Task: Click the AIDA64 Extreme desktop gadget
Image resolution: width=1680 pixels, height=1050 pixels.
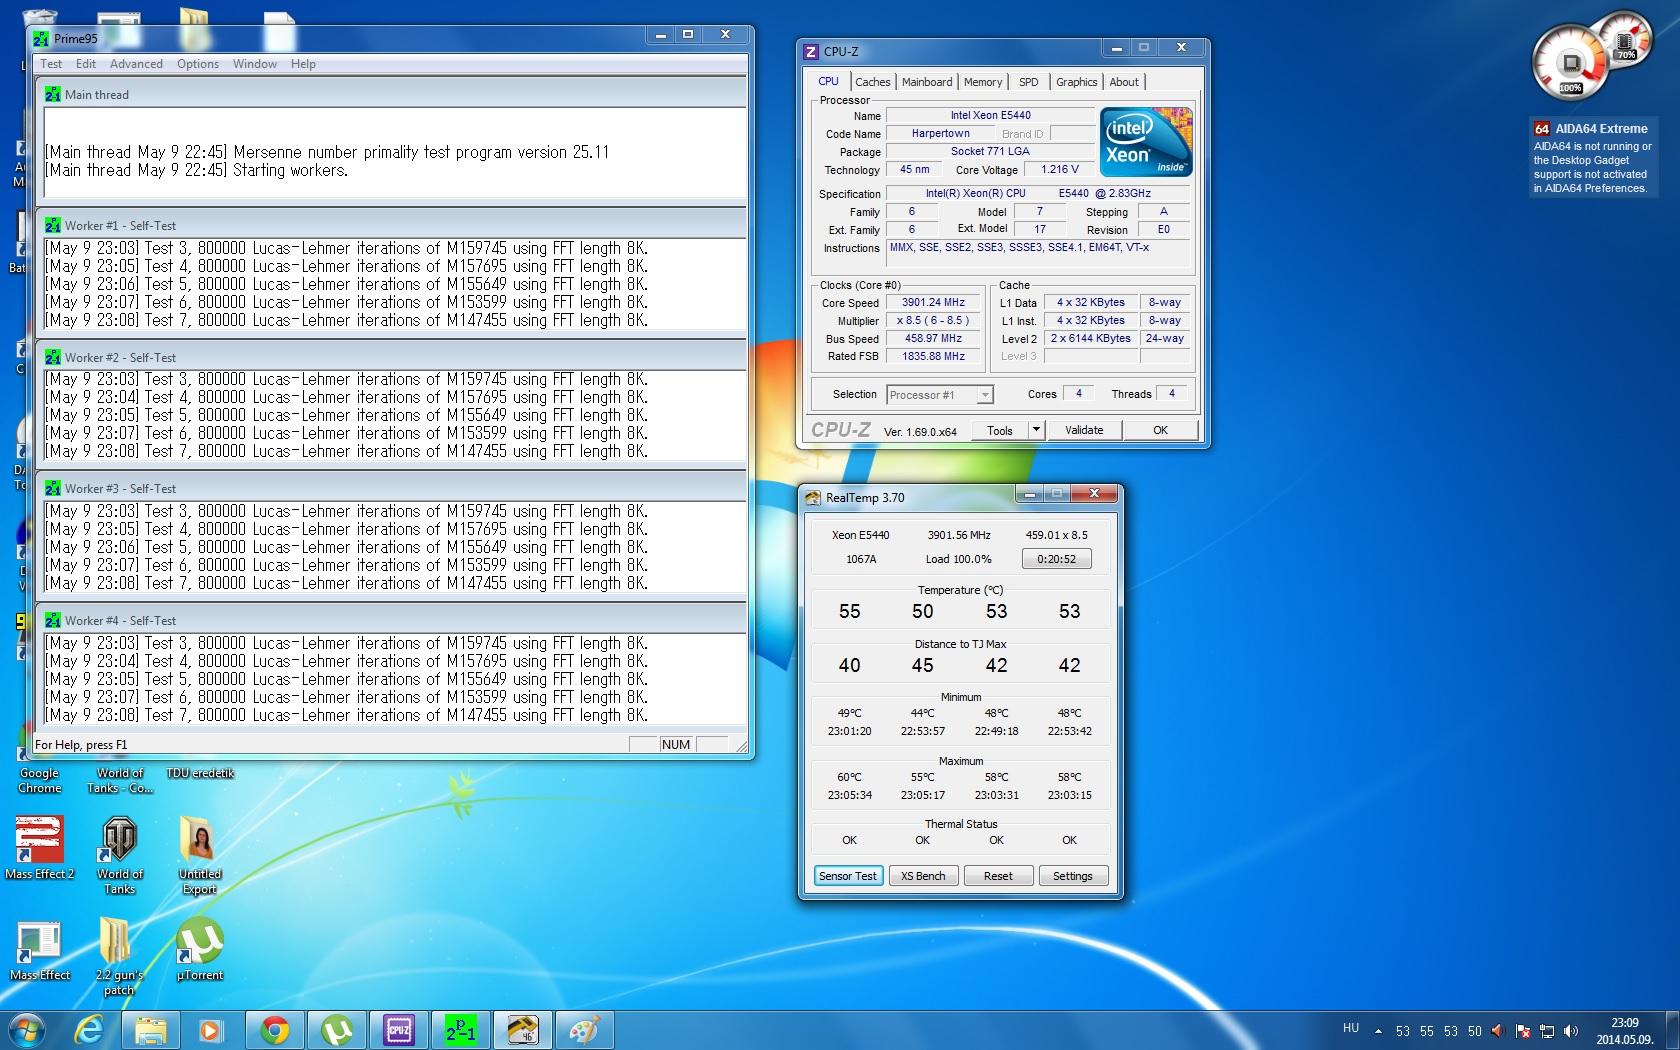Action: [1592, 158]
